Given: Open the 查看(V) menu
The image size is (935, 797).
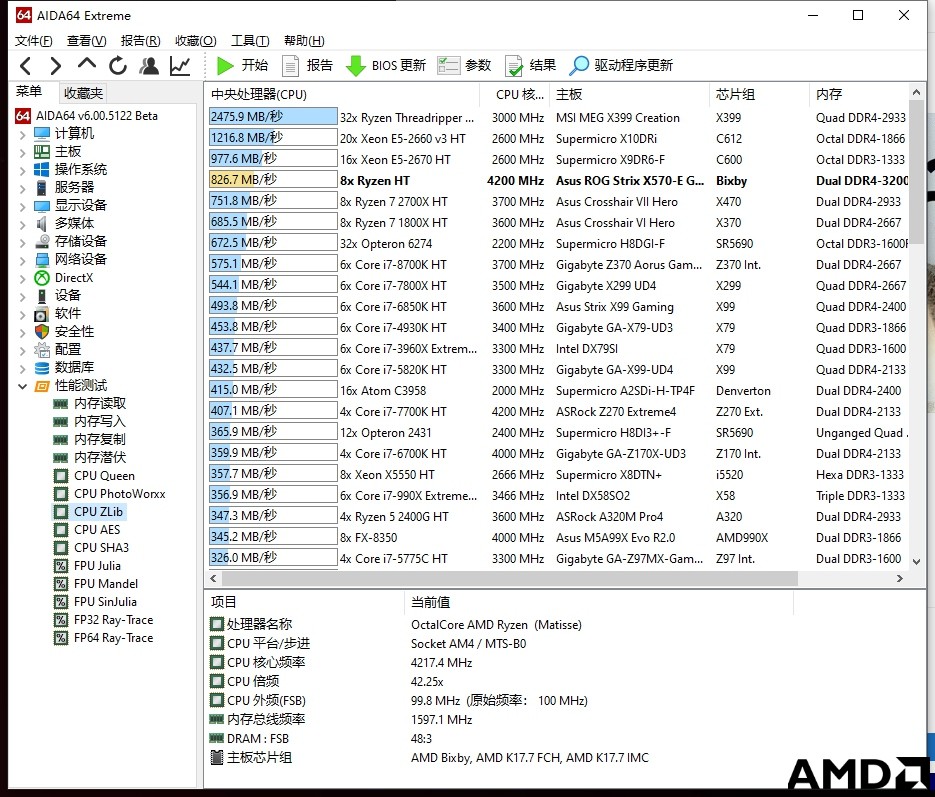Looking at the screenshot, I should tap(86, 41).
